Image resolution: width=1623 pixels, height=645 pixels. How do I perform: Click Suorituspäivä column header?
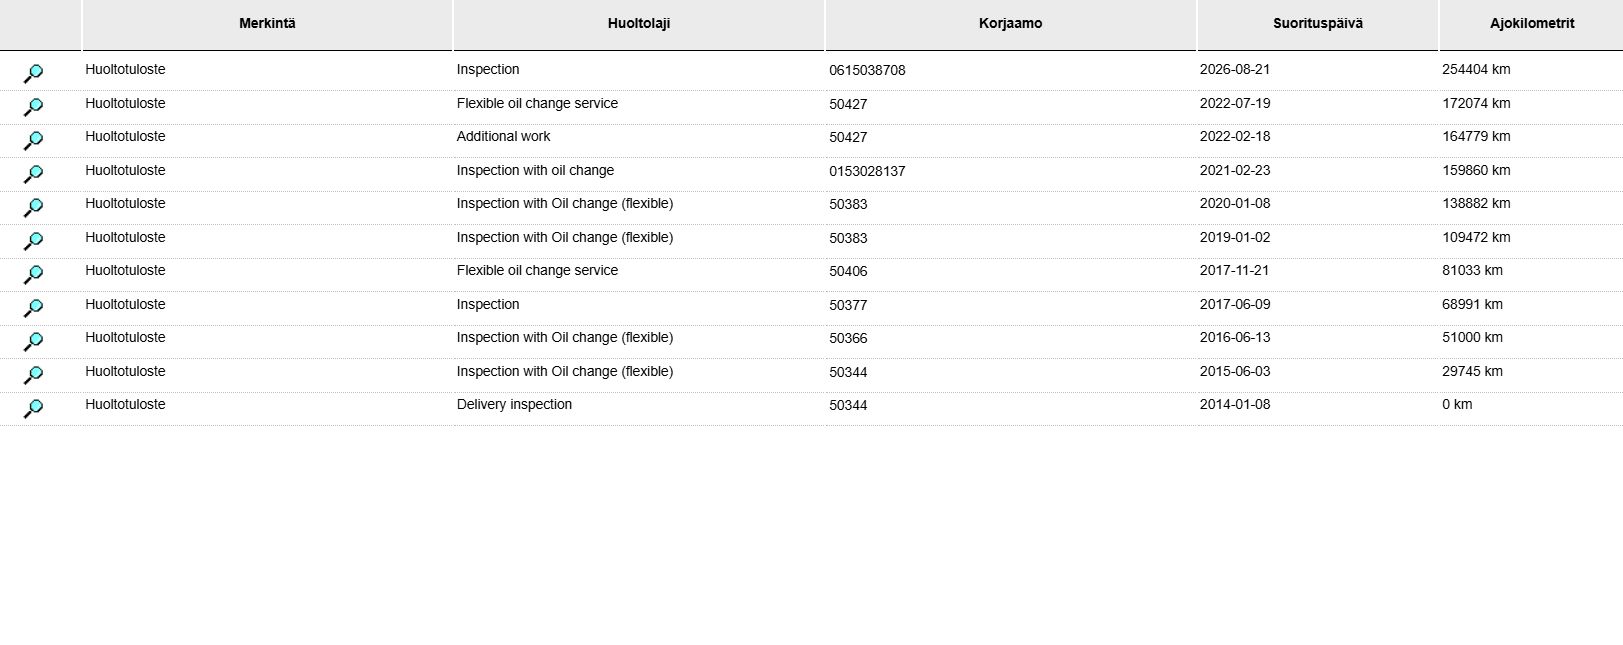[x=1318, y=24]
